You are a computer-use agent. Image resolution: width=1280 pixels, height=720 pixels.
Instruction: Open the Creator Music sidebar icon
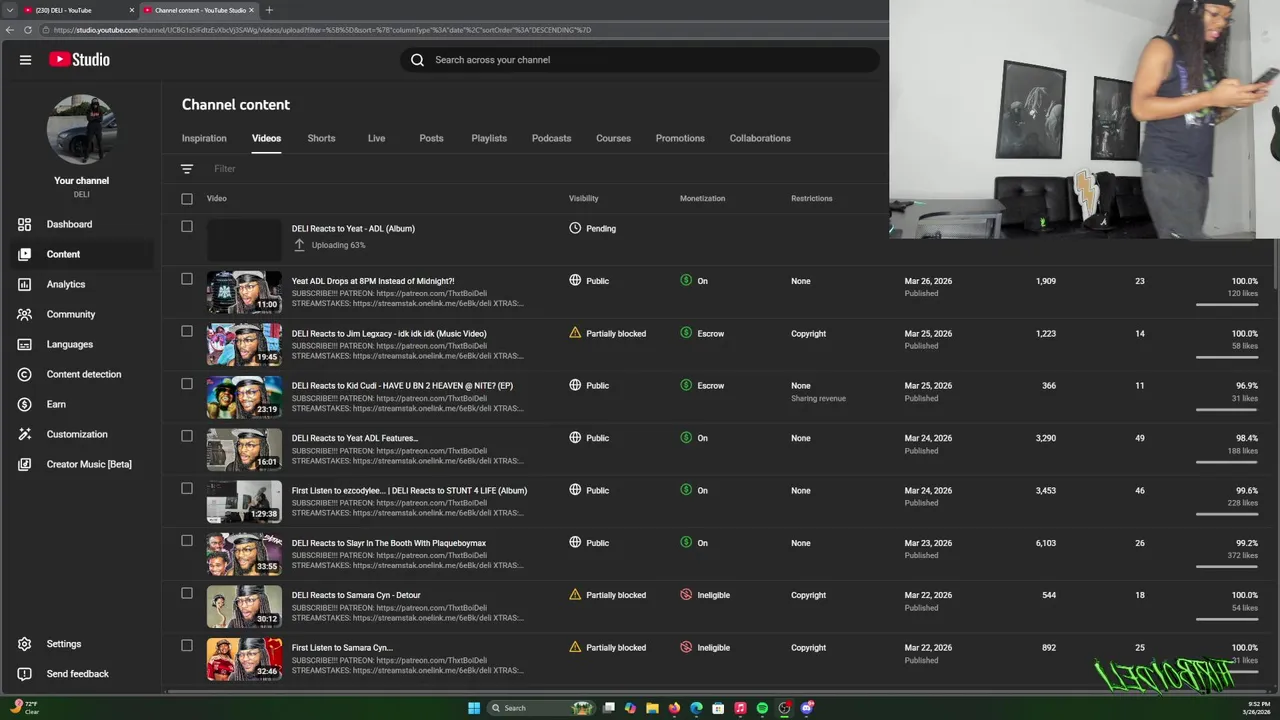point(25,464)
